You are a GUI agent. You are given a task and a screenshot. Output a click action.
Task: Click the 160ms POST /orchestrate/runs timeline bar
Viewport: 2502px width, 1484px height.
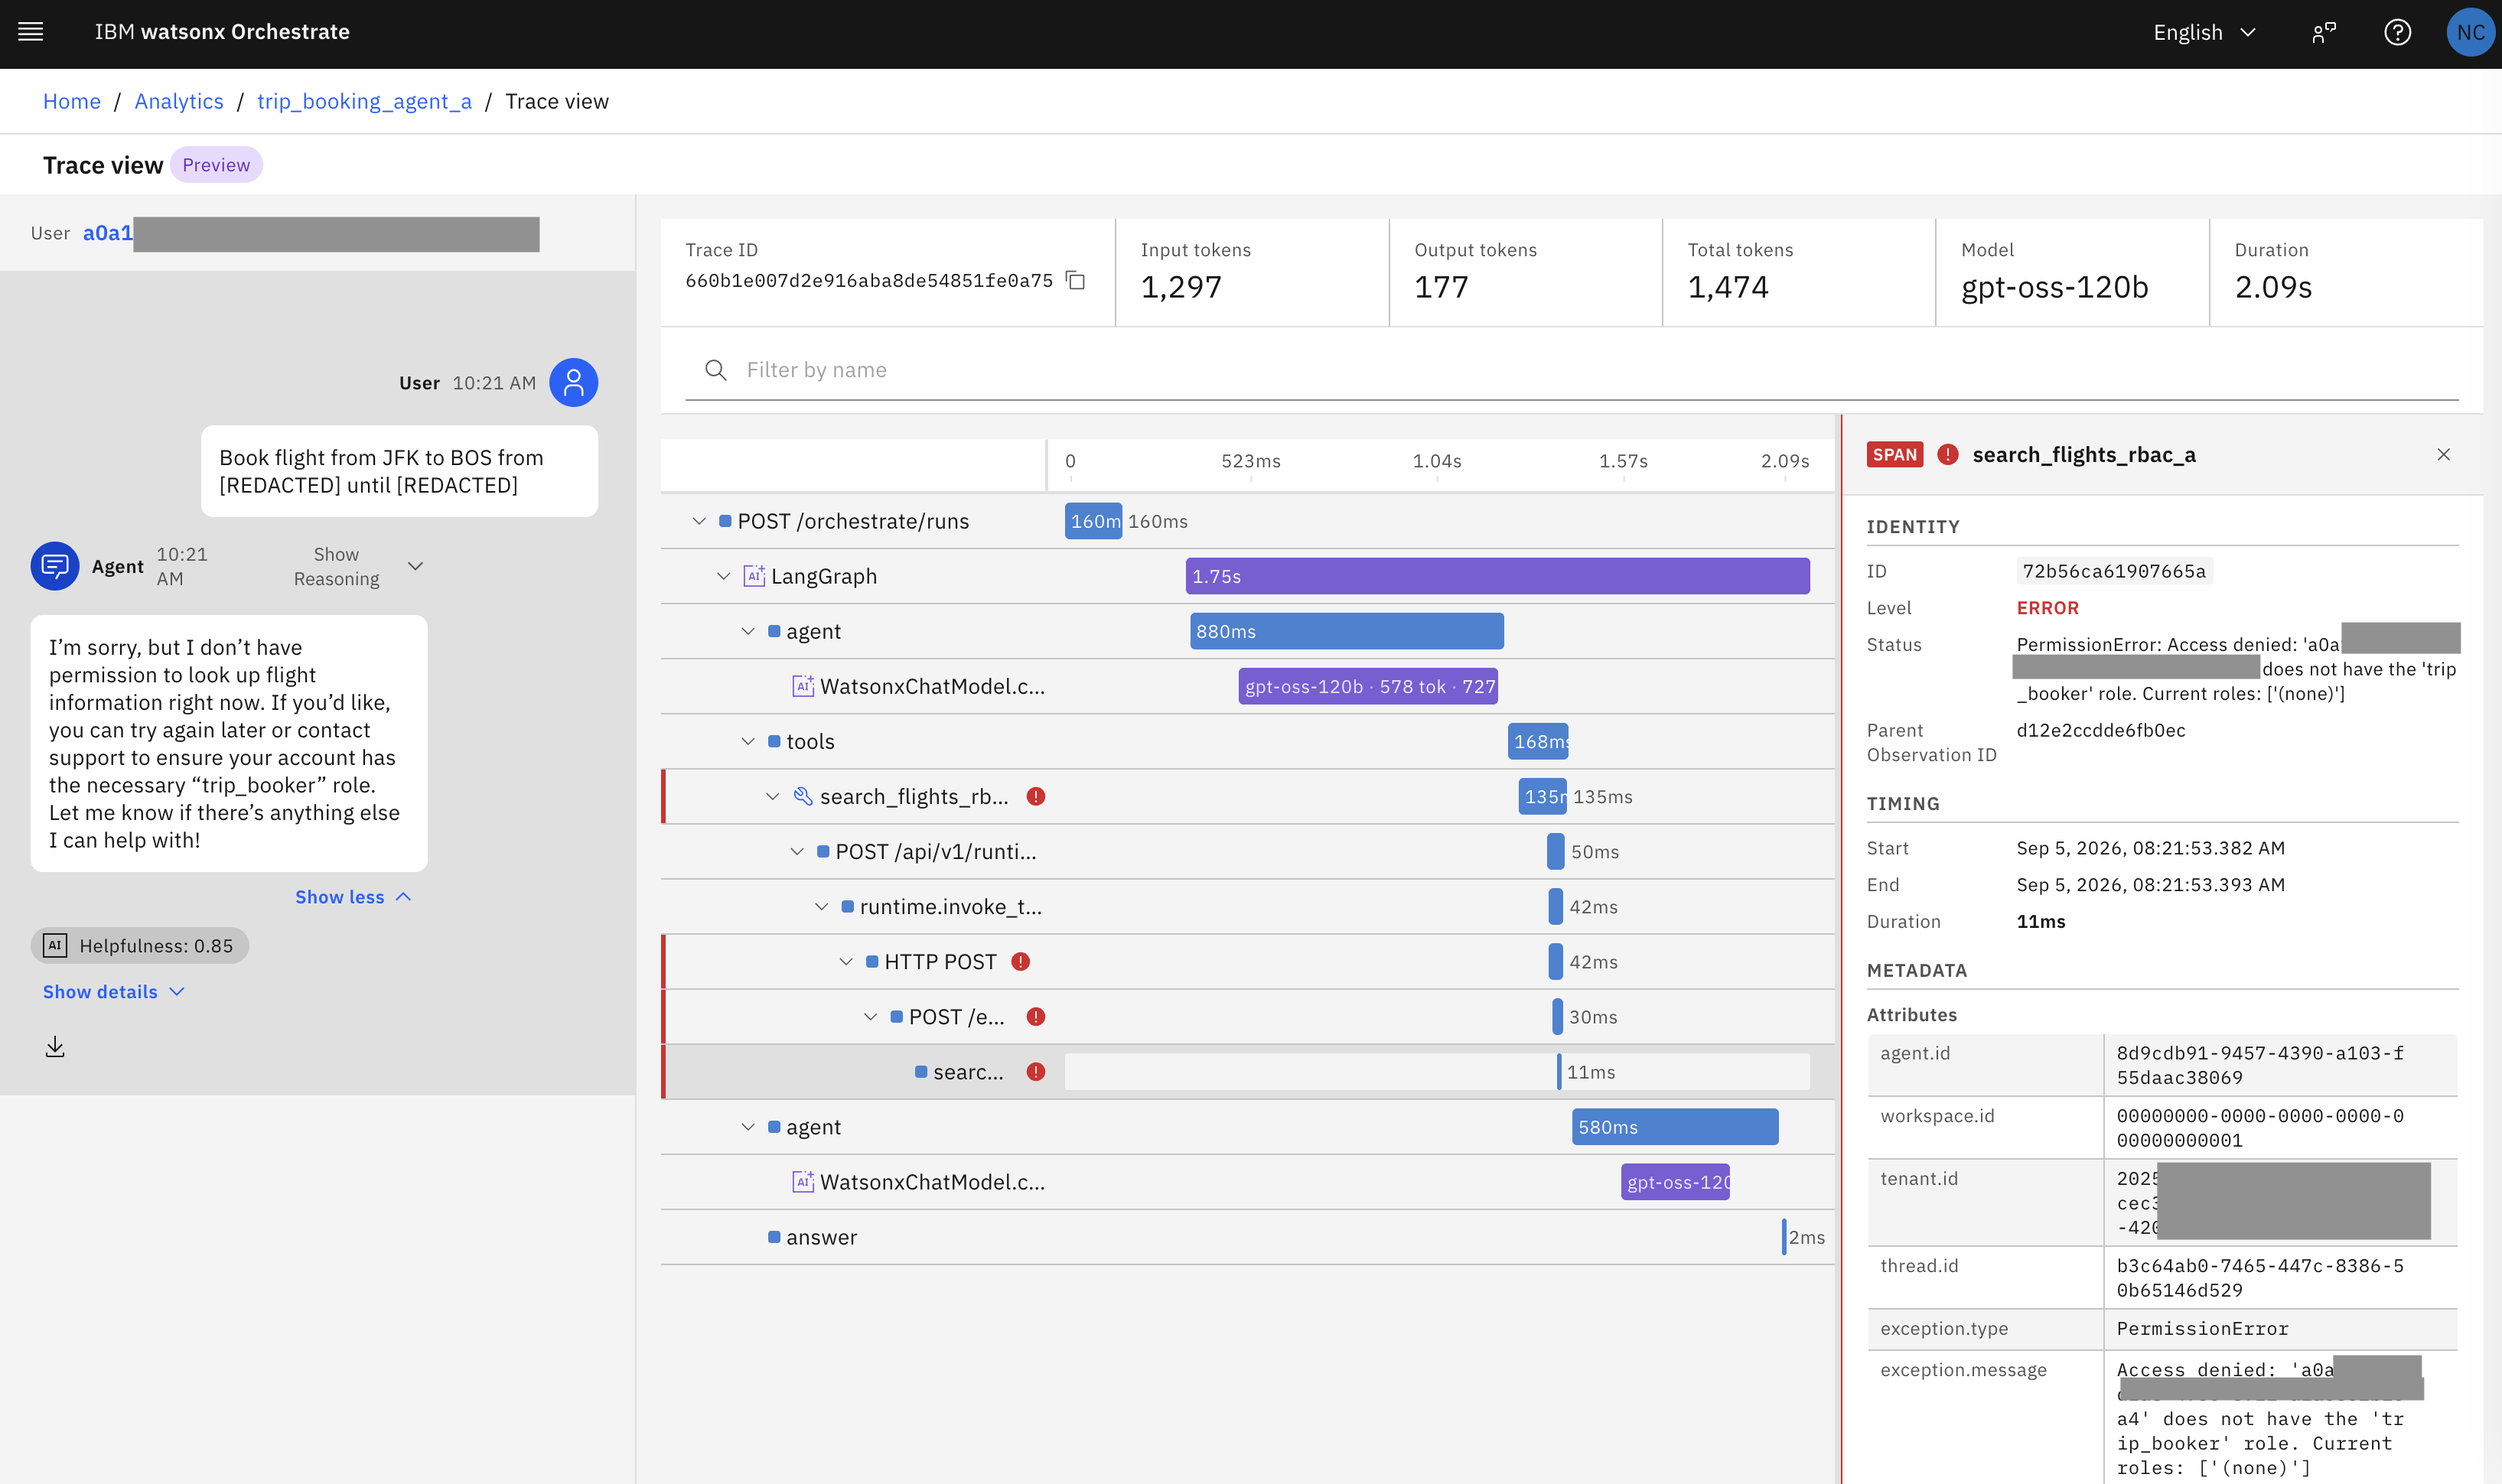click(1093, 521)
